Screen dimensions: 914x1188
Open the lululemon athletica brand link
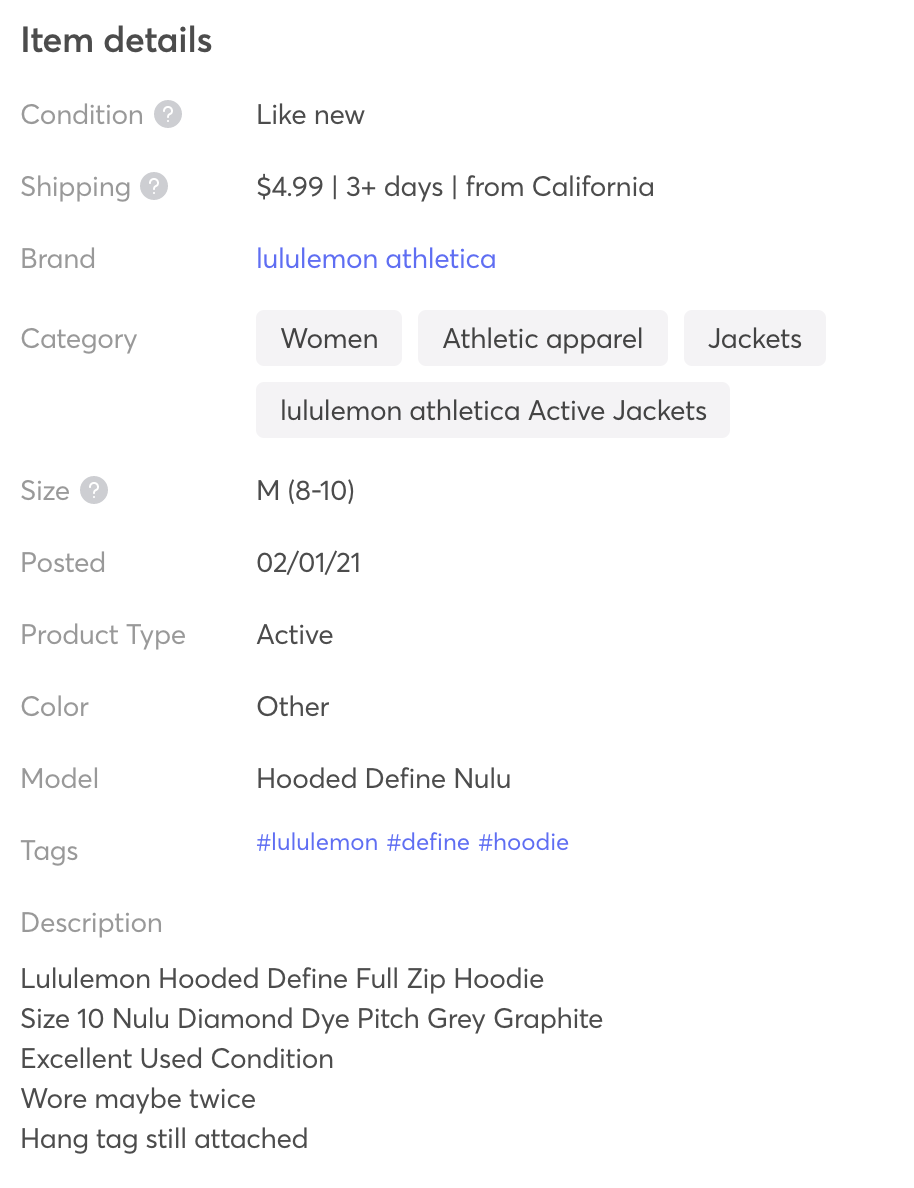[x=376, y=259]
